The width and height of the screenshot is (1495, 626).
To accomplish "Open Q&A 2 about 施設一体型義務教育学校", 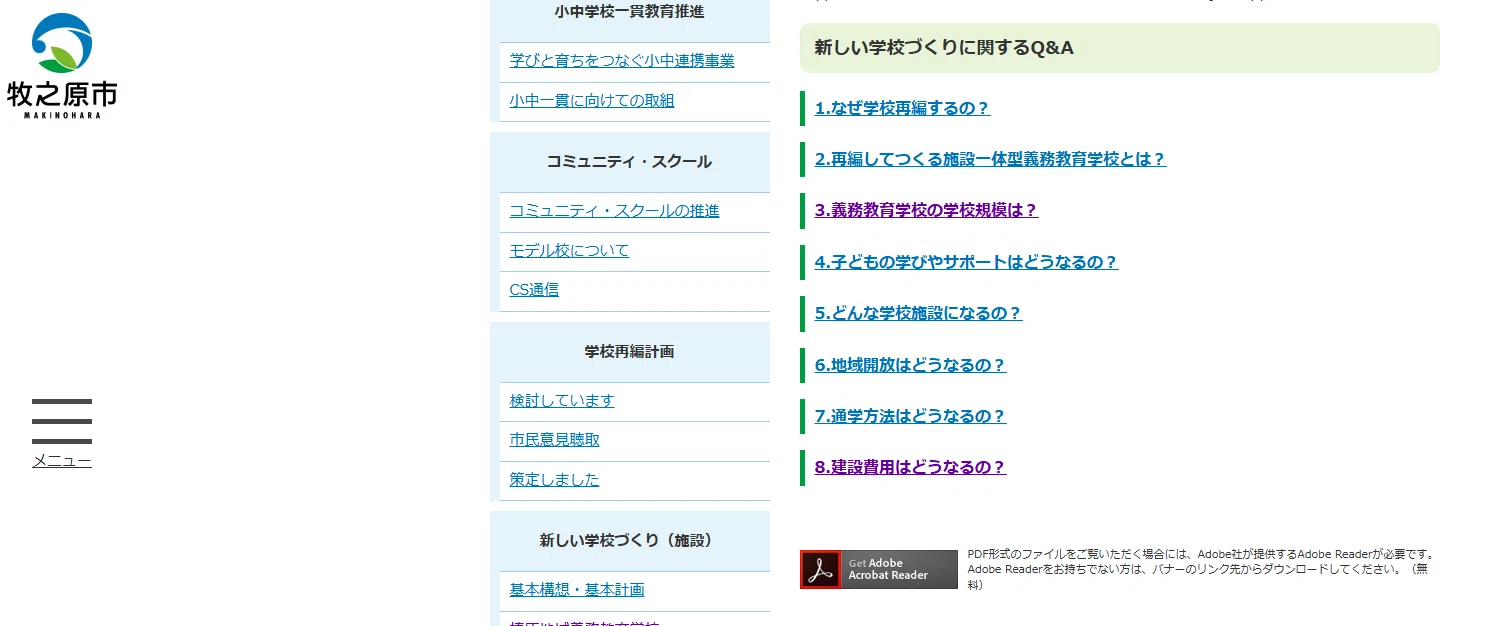I will click(x=990, y=159).
